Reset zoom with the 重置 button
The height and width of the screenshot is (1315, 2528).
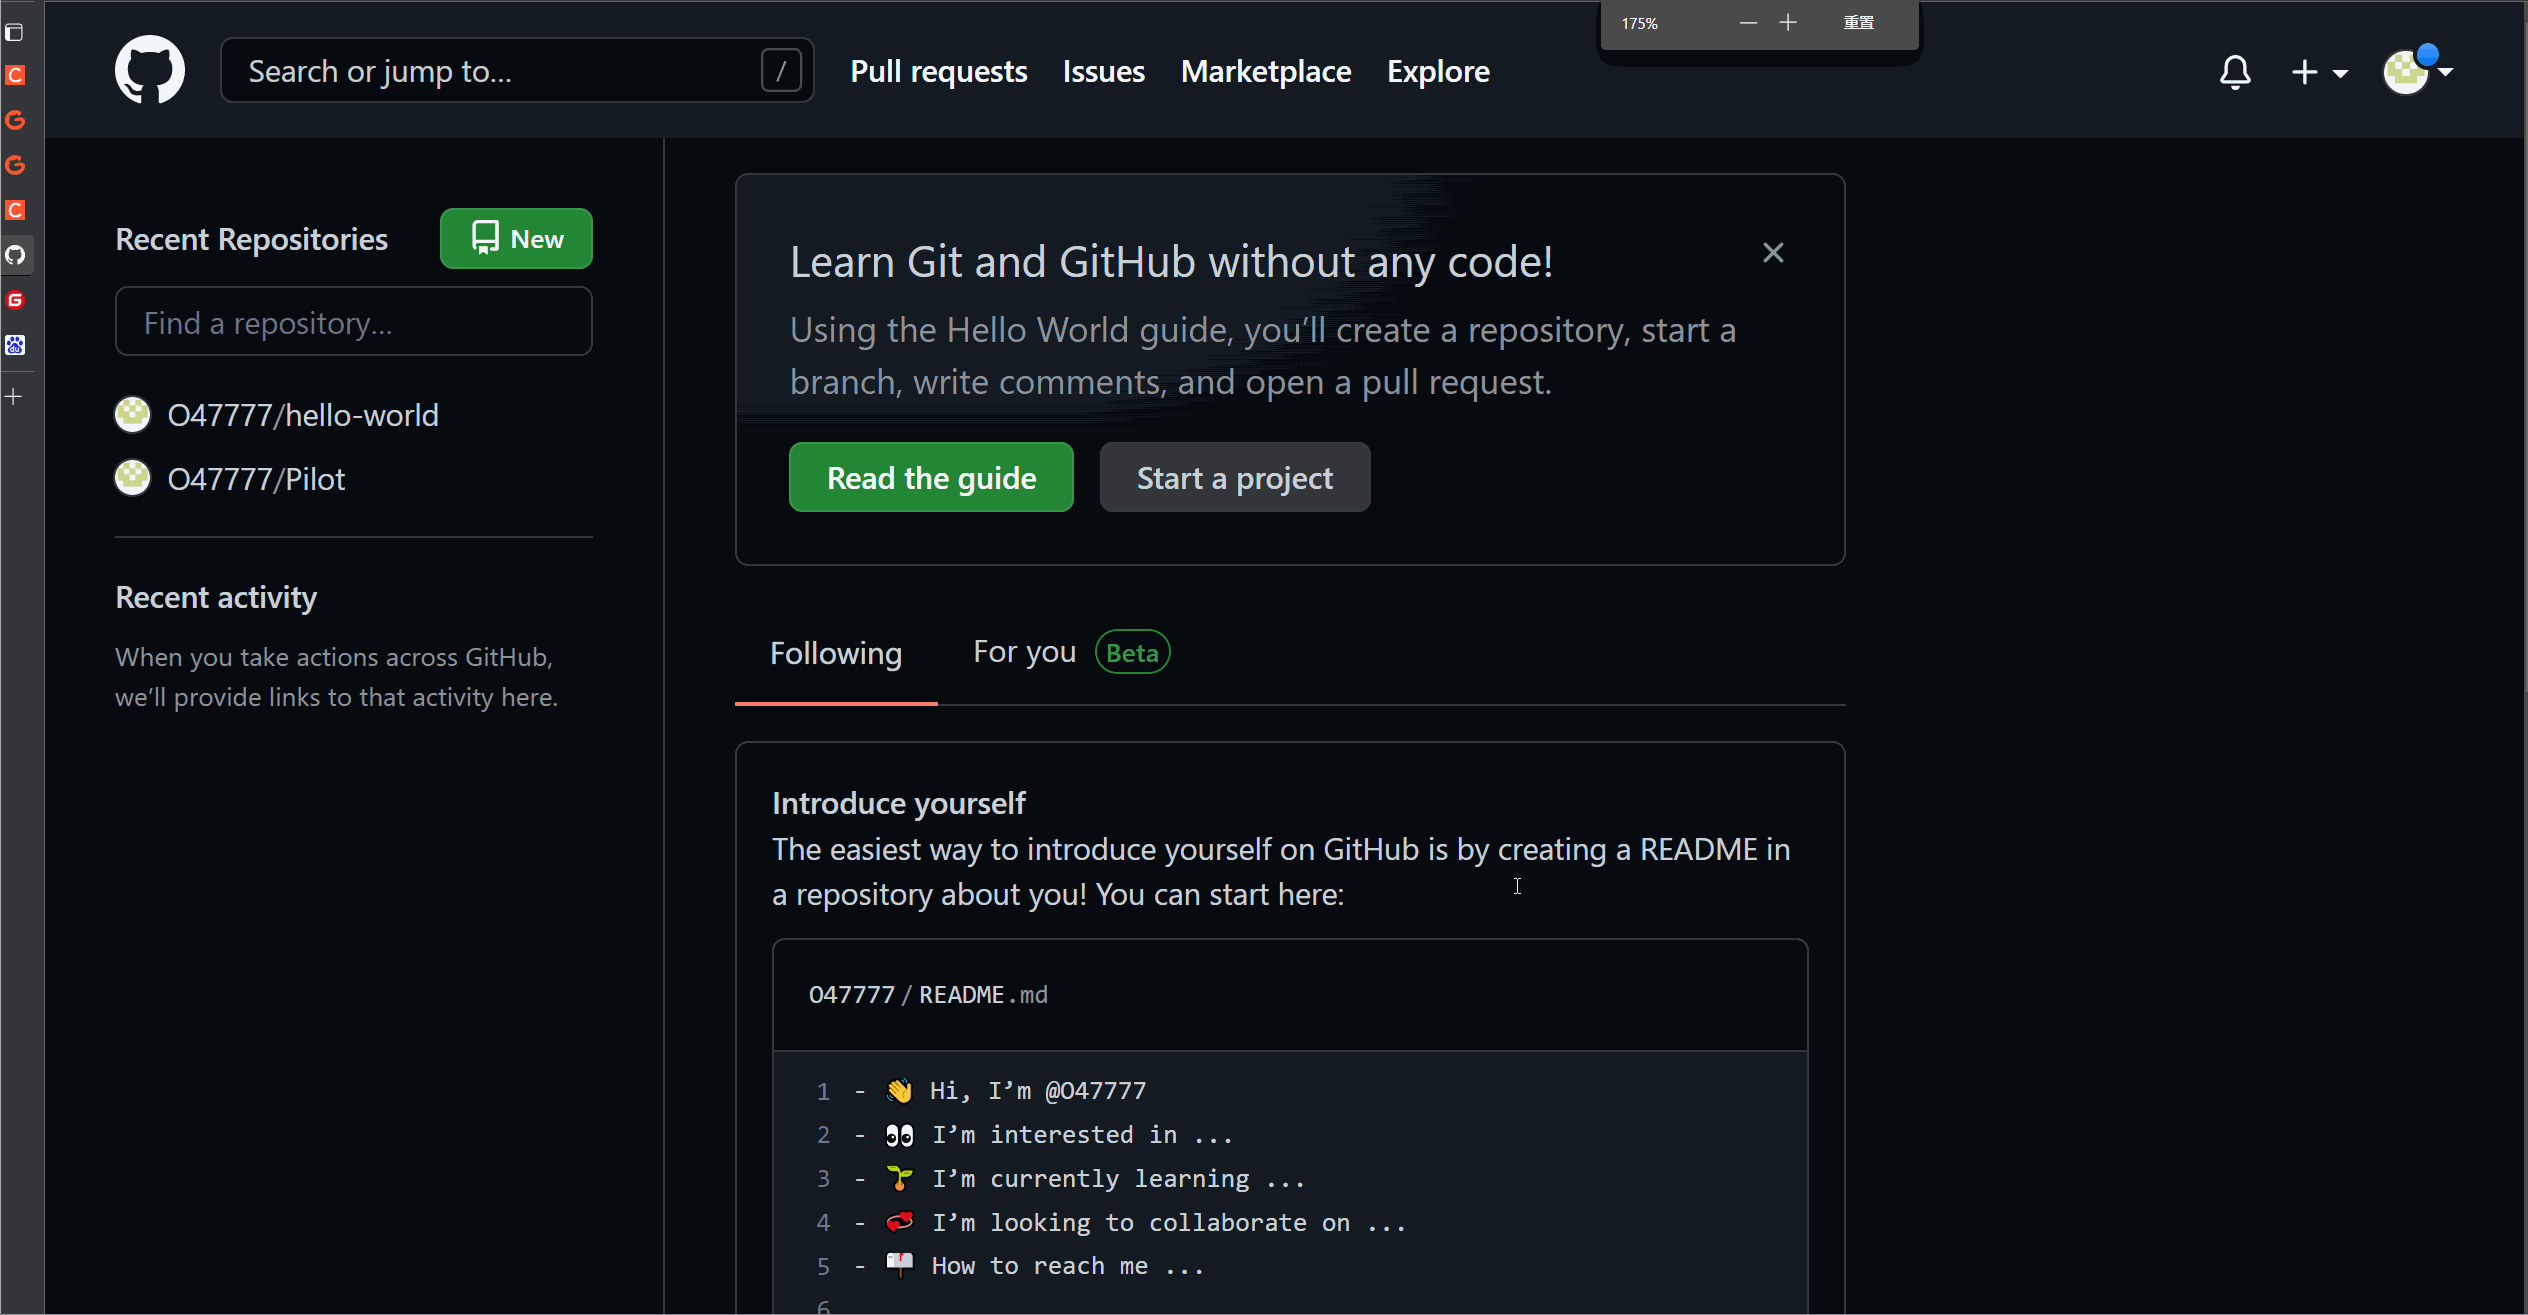(x=1858, y=22)
